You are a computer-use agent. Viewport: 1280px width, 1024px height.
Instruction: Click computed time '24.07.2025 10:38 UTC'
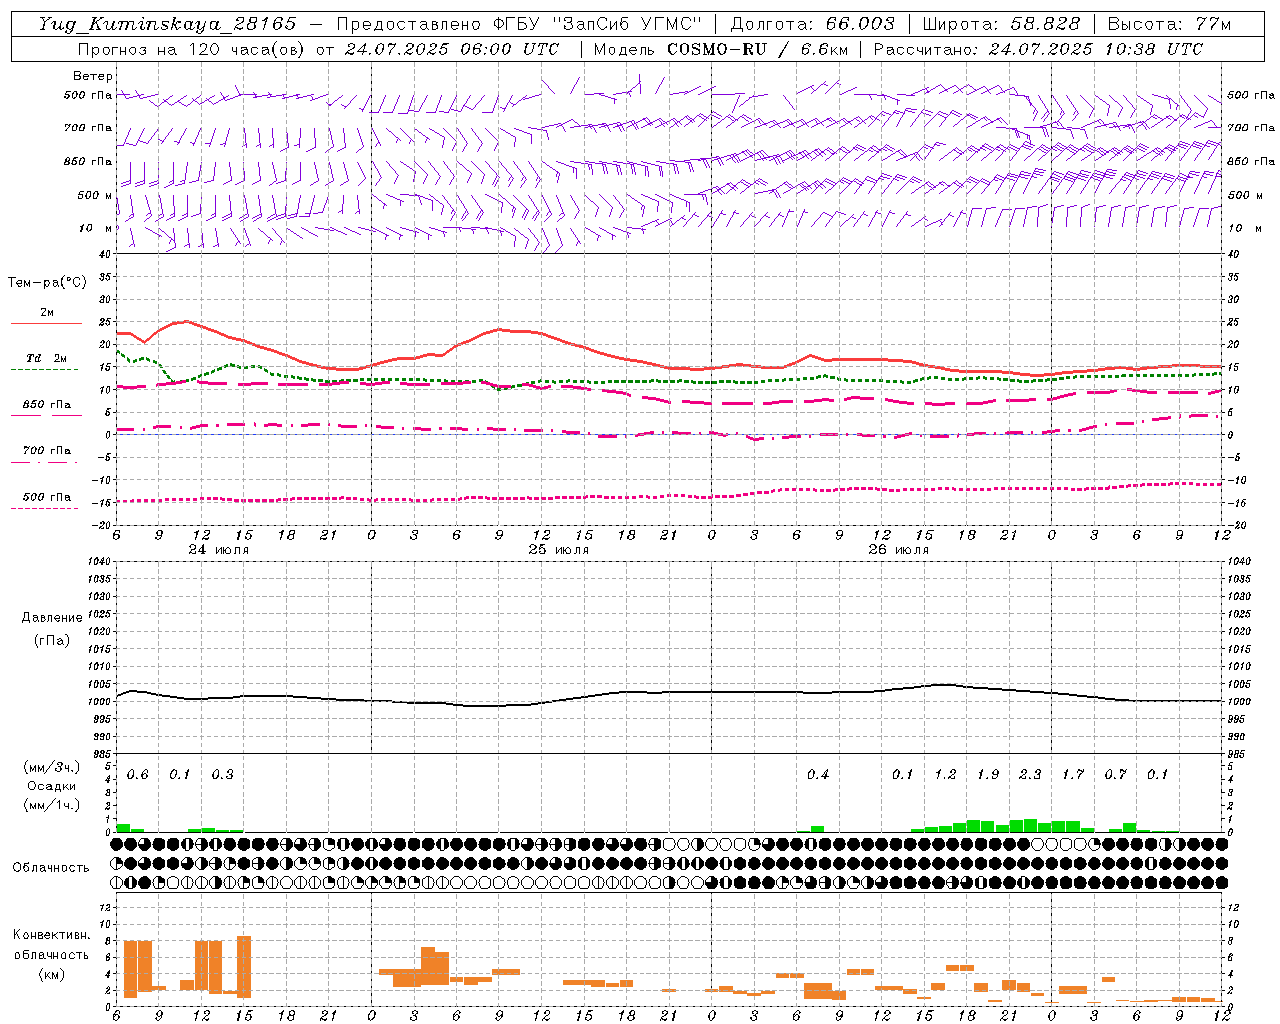point(1095,49)
